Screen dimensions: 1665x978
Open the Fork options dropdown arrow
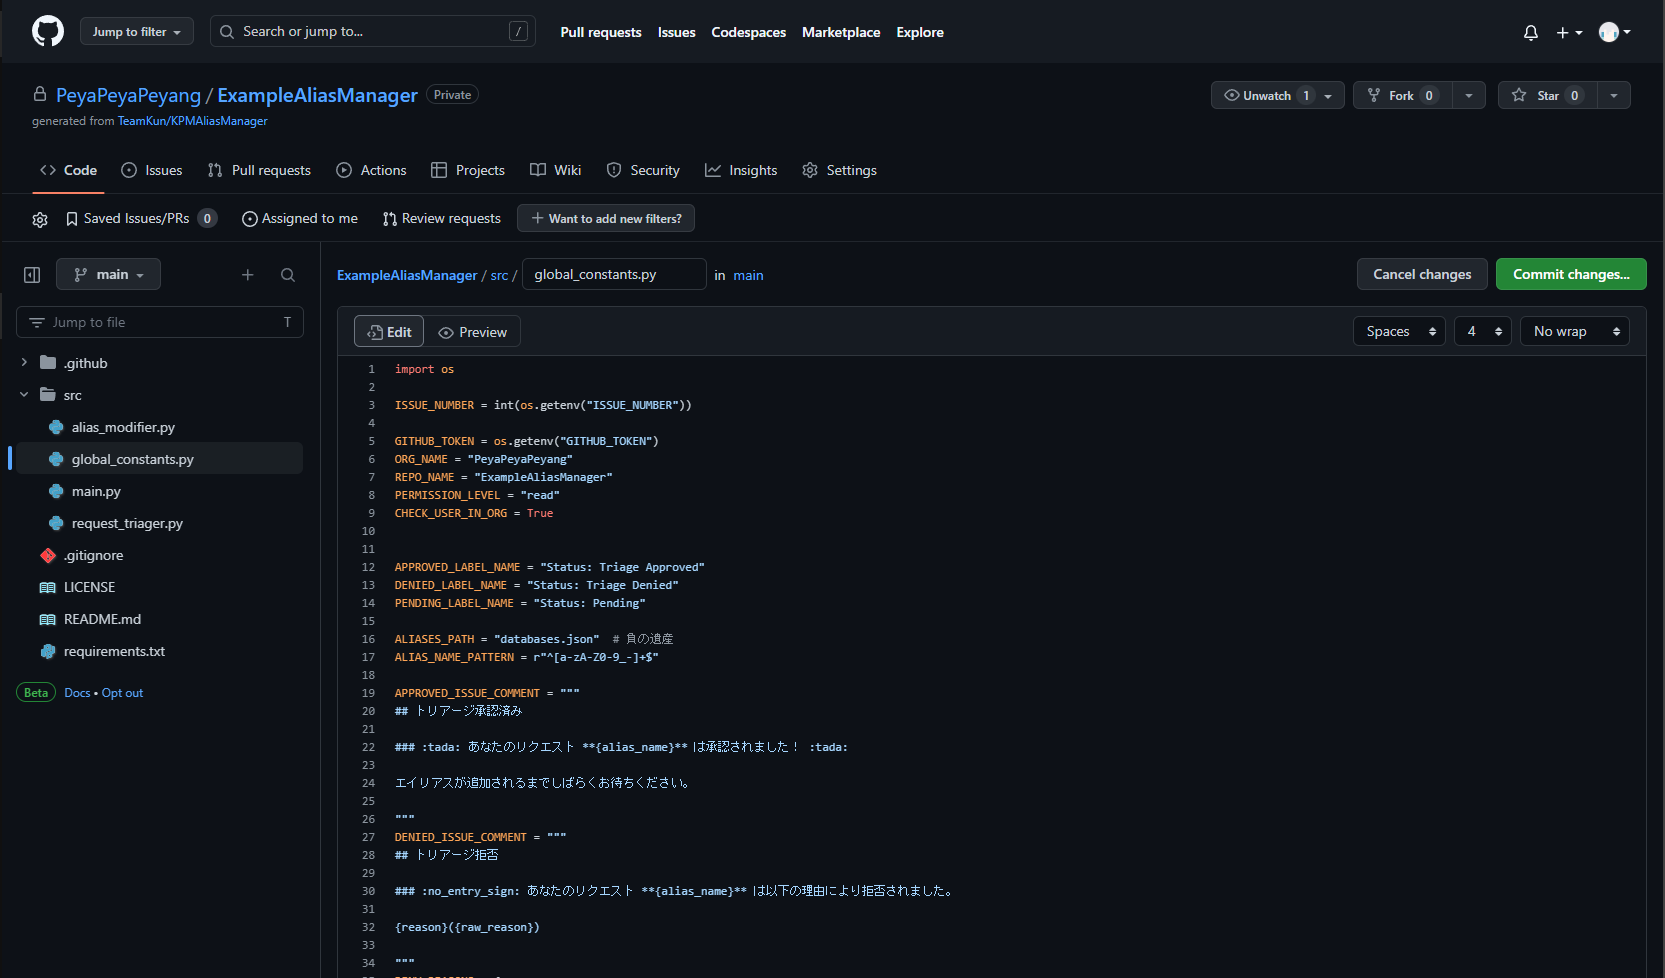[1468, 95]
